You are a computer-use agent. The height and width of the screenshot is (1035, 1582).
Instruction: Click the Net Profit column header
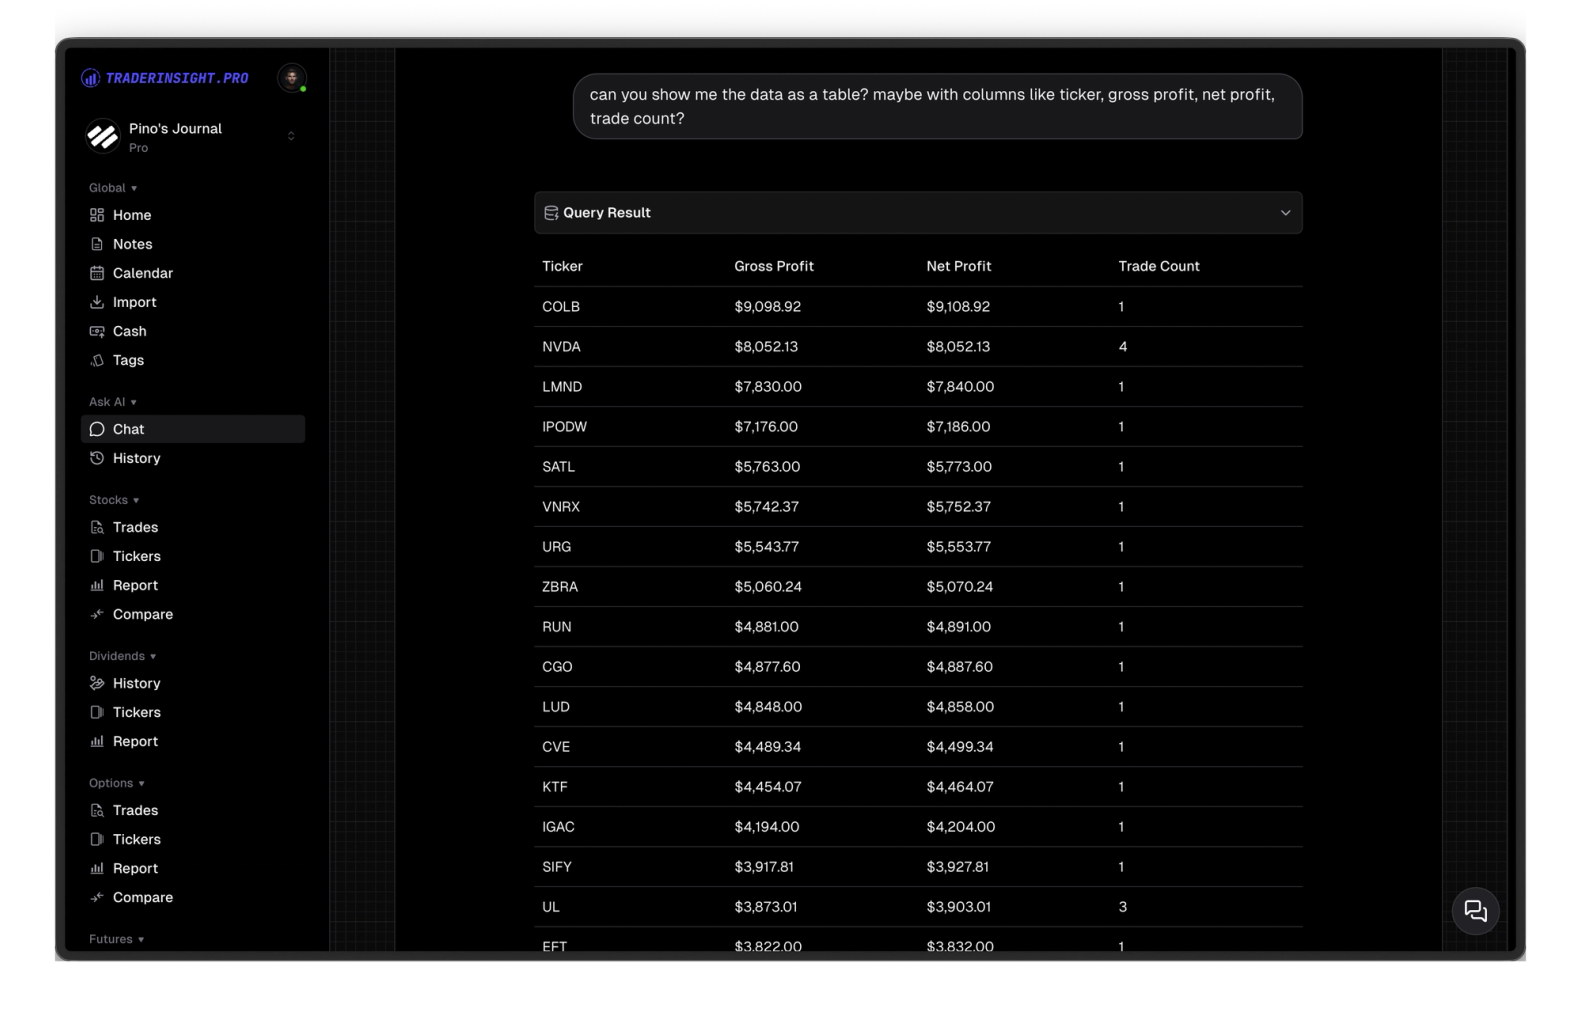[959, 266]
